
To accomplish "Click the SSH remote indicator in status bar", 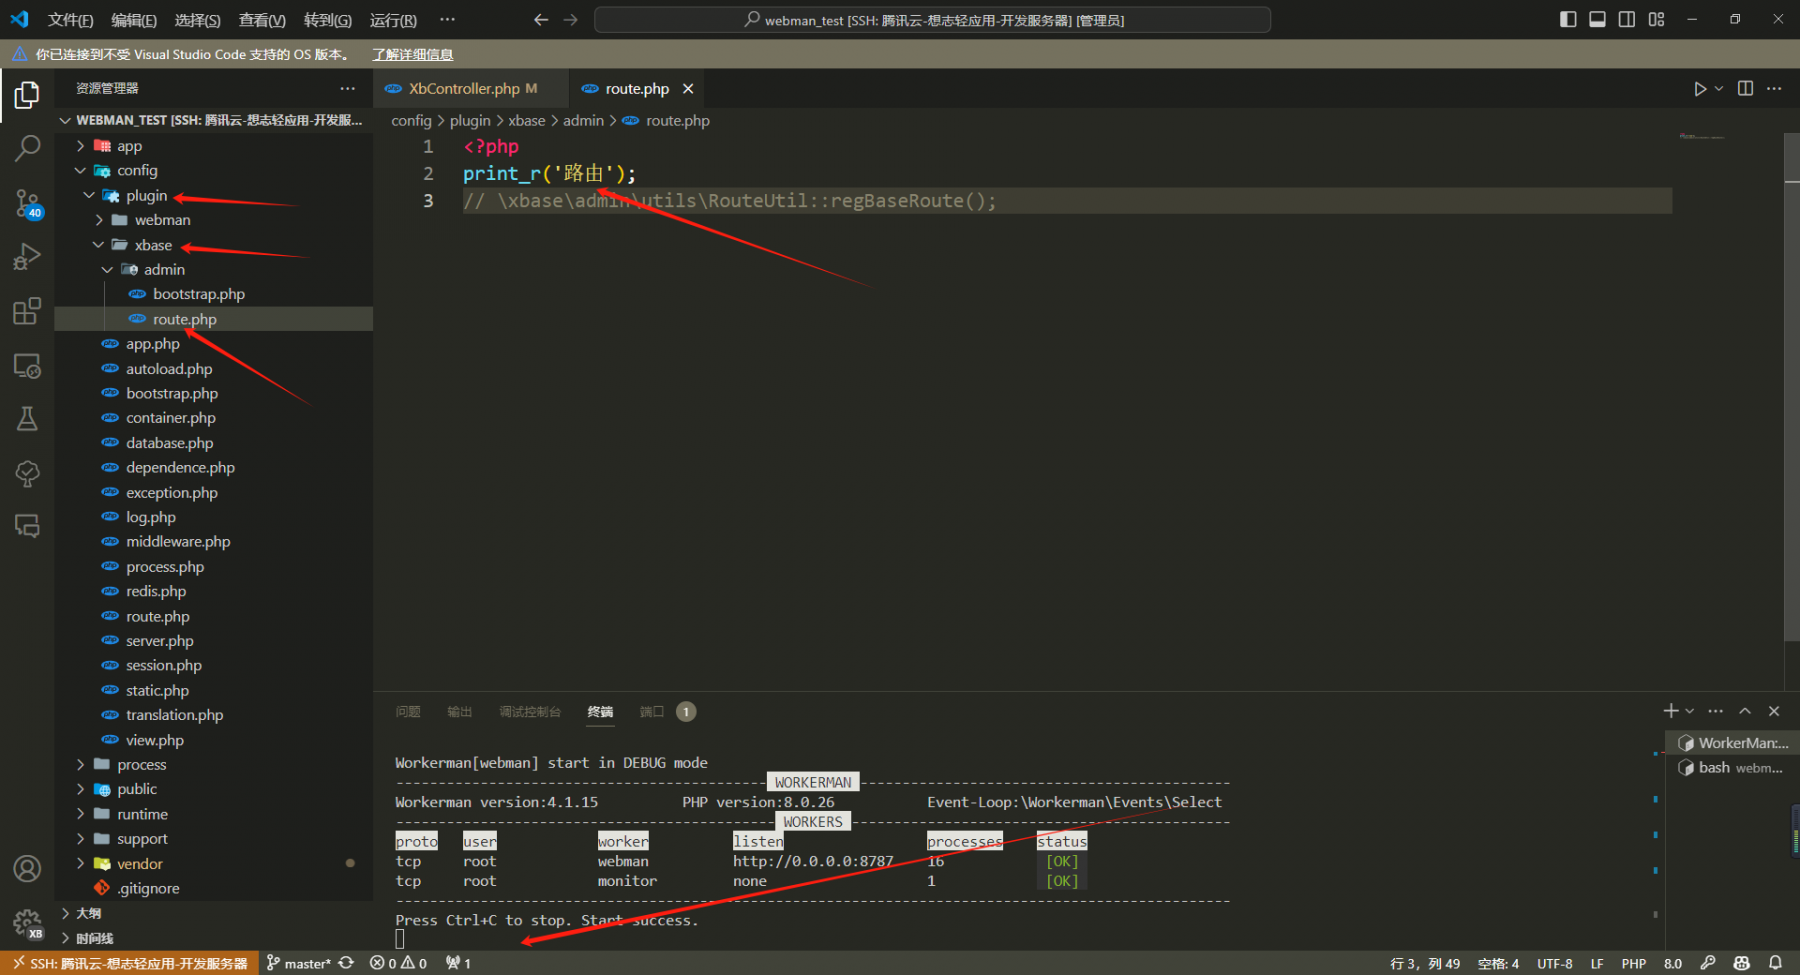I will [130, 963].
